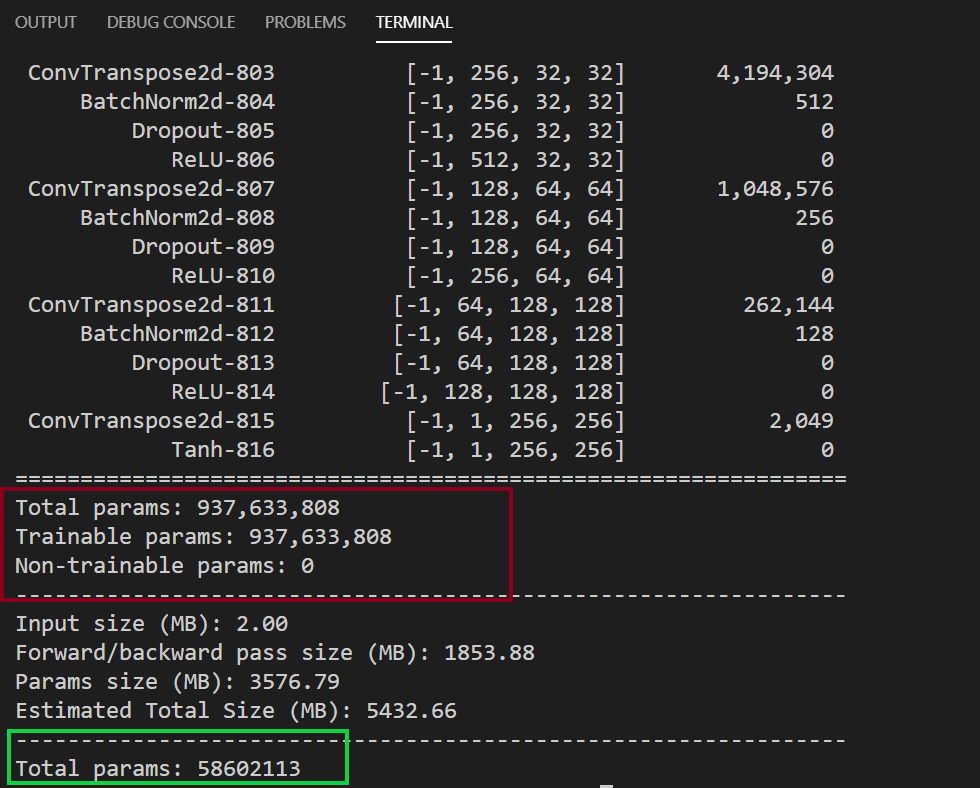Click the ConvTranspose2d-815 output shape
The width and height of the screenshot is (980, 788).
(x=516, y=421)
